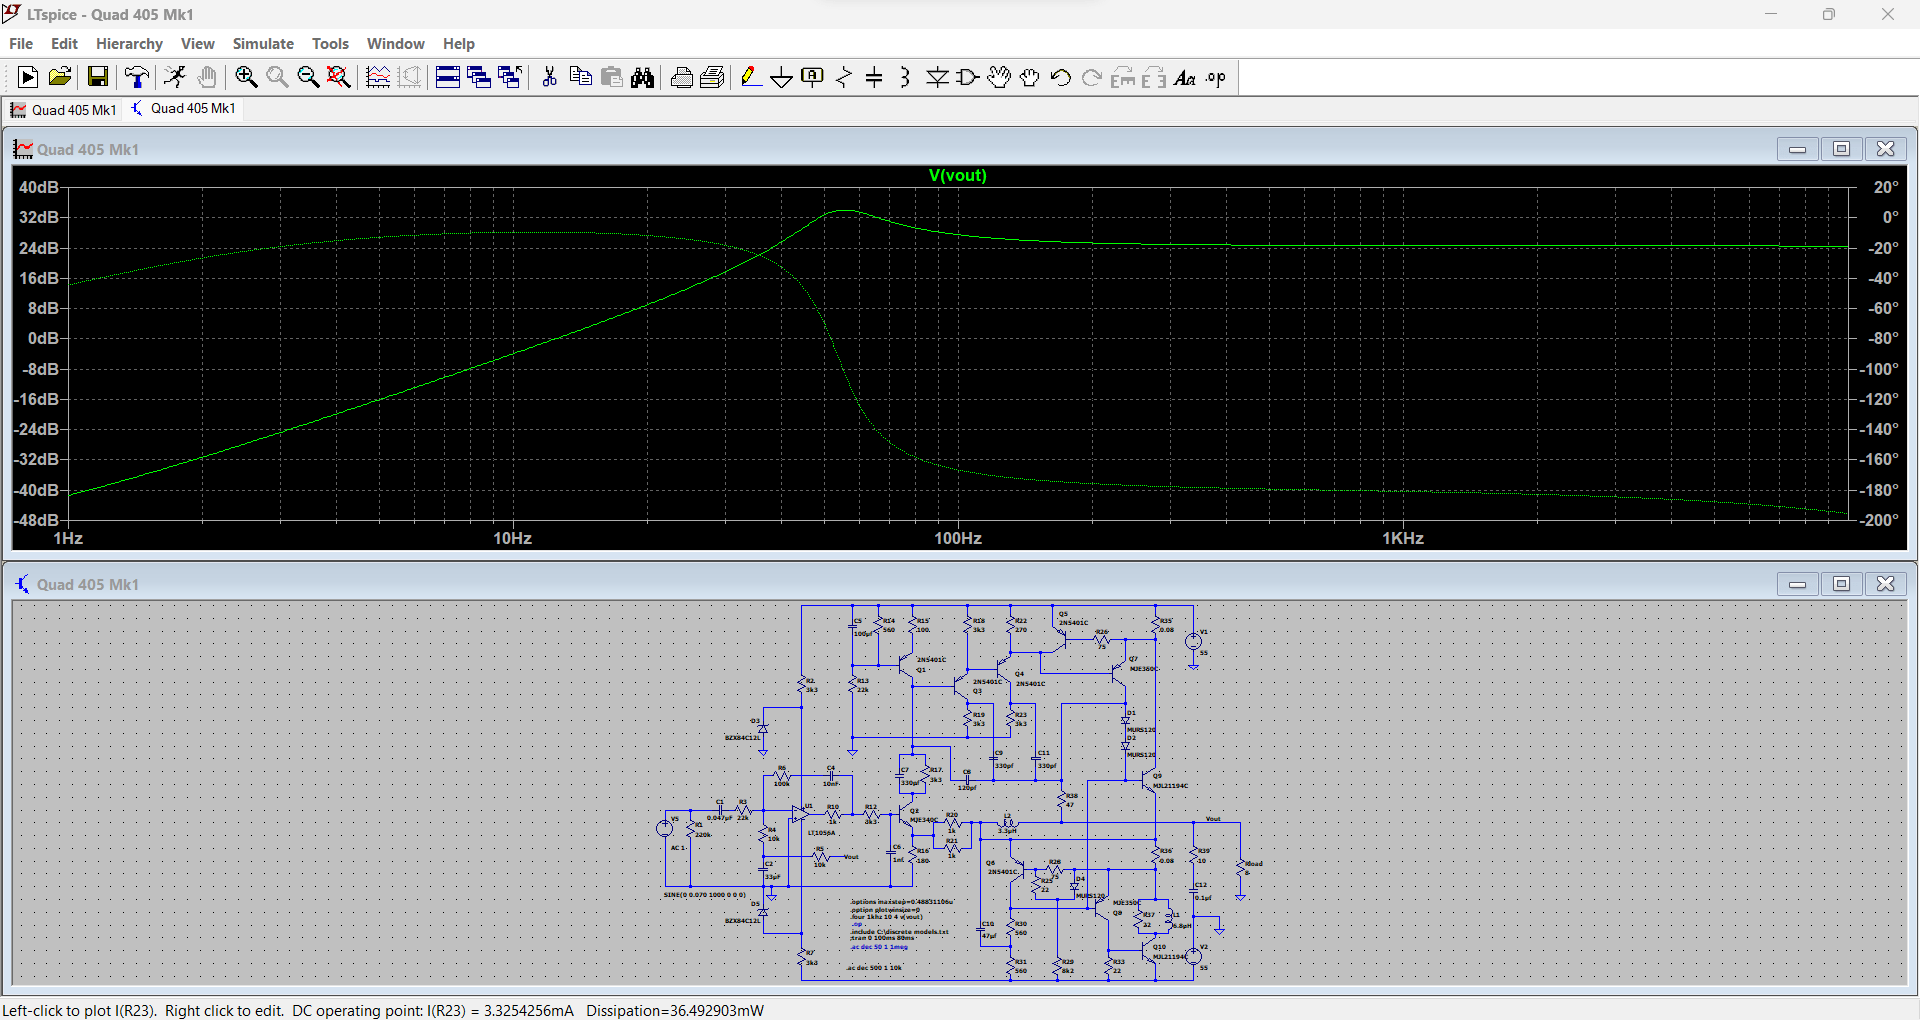Place an Inductor component
The width and height of the screenshot is (1920, 1020).
pos(905,77)
